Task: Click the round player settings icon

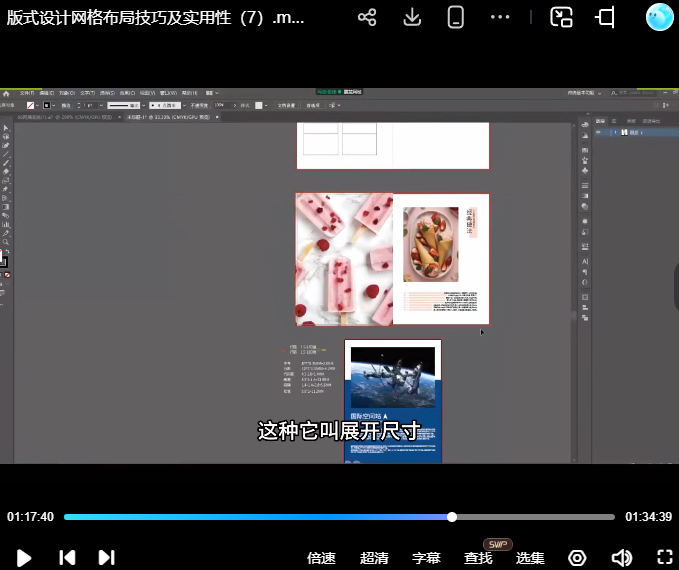Action: point(577,557)
